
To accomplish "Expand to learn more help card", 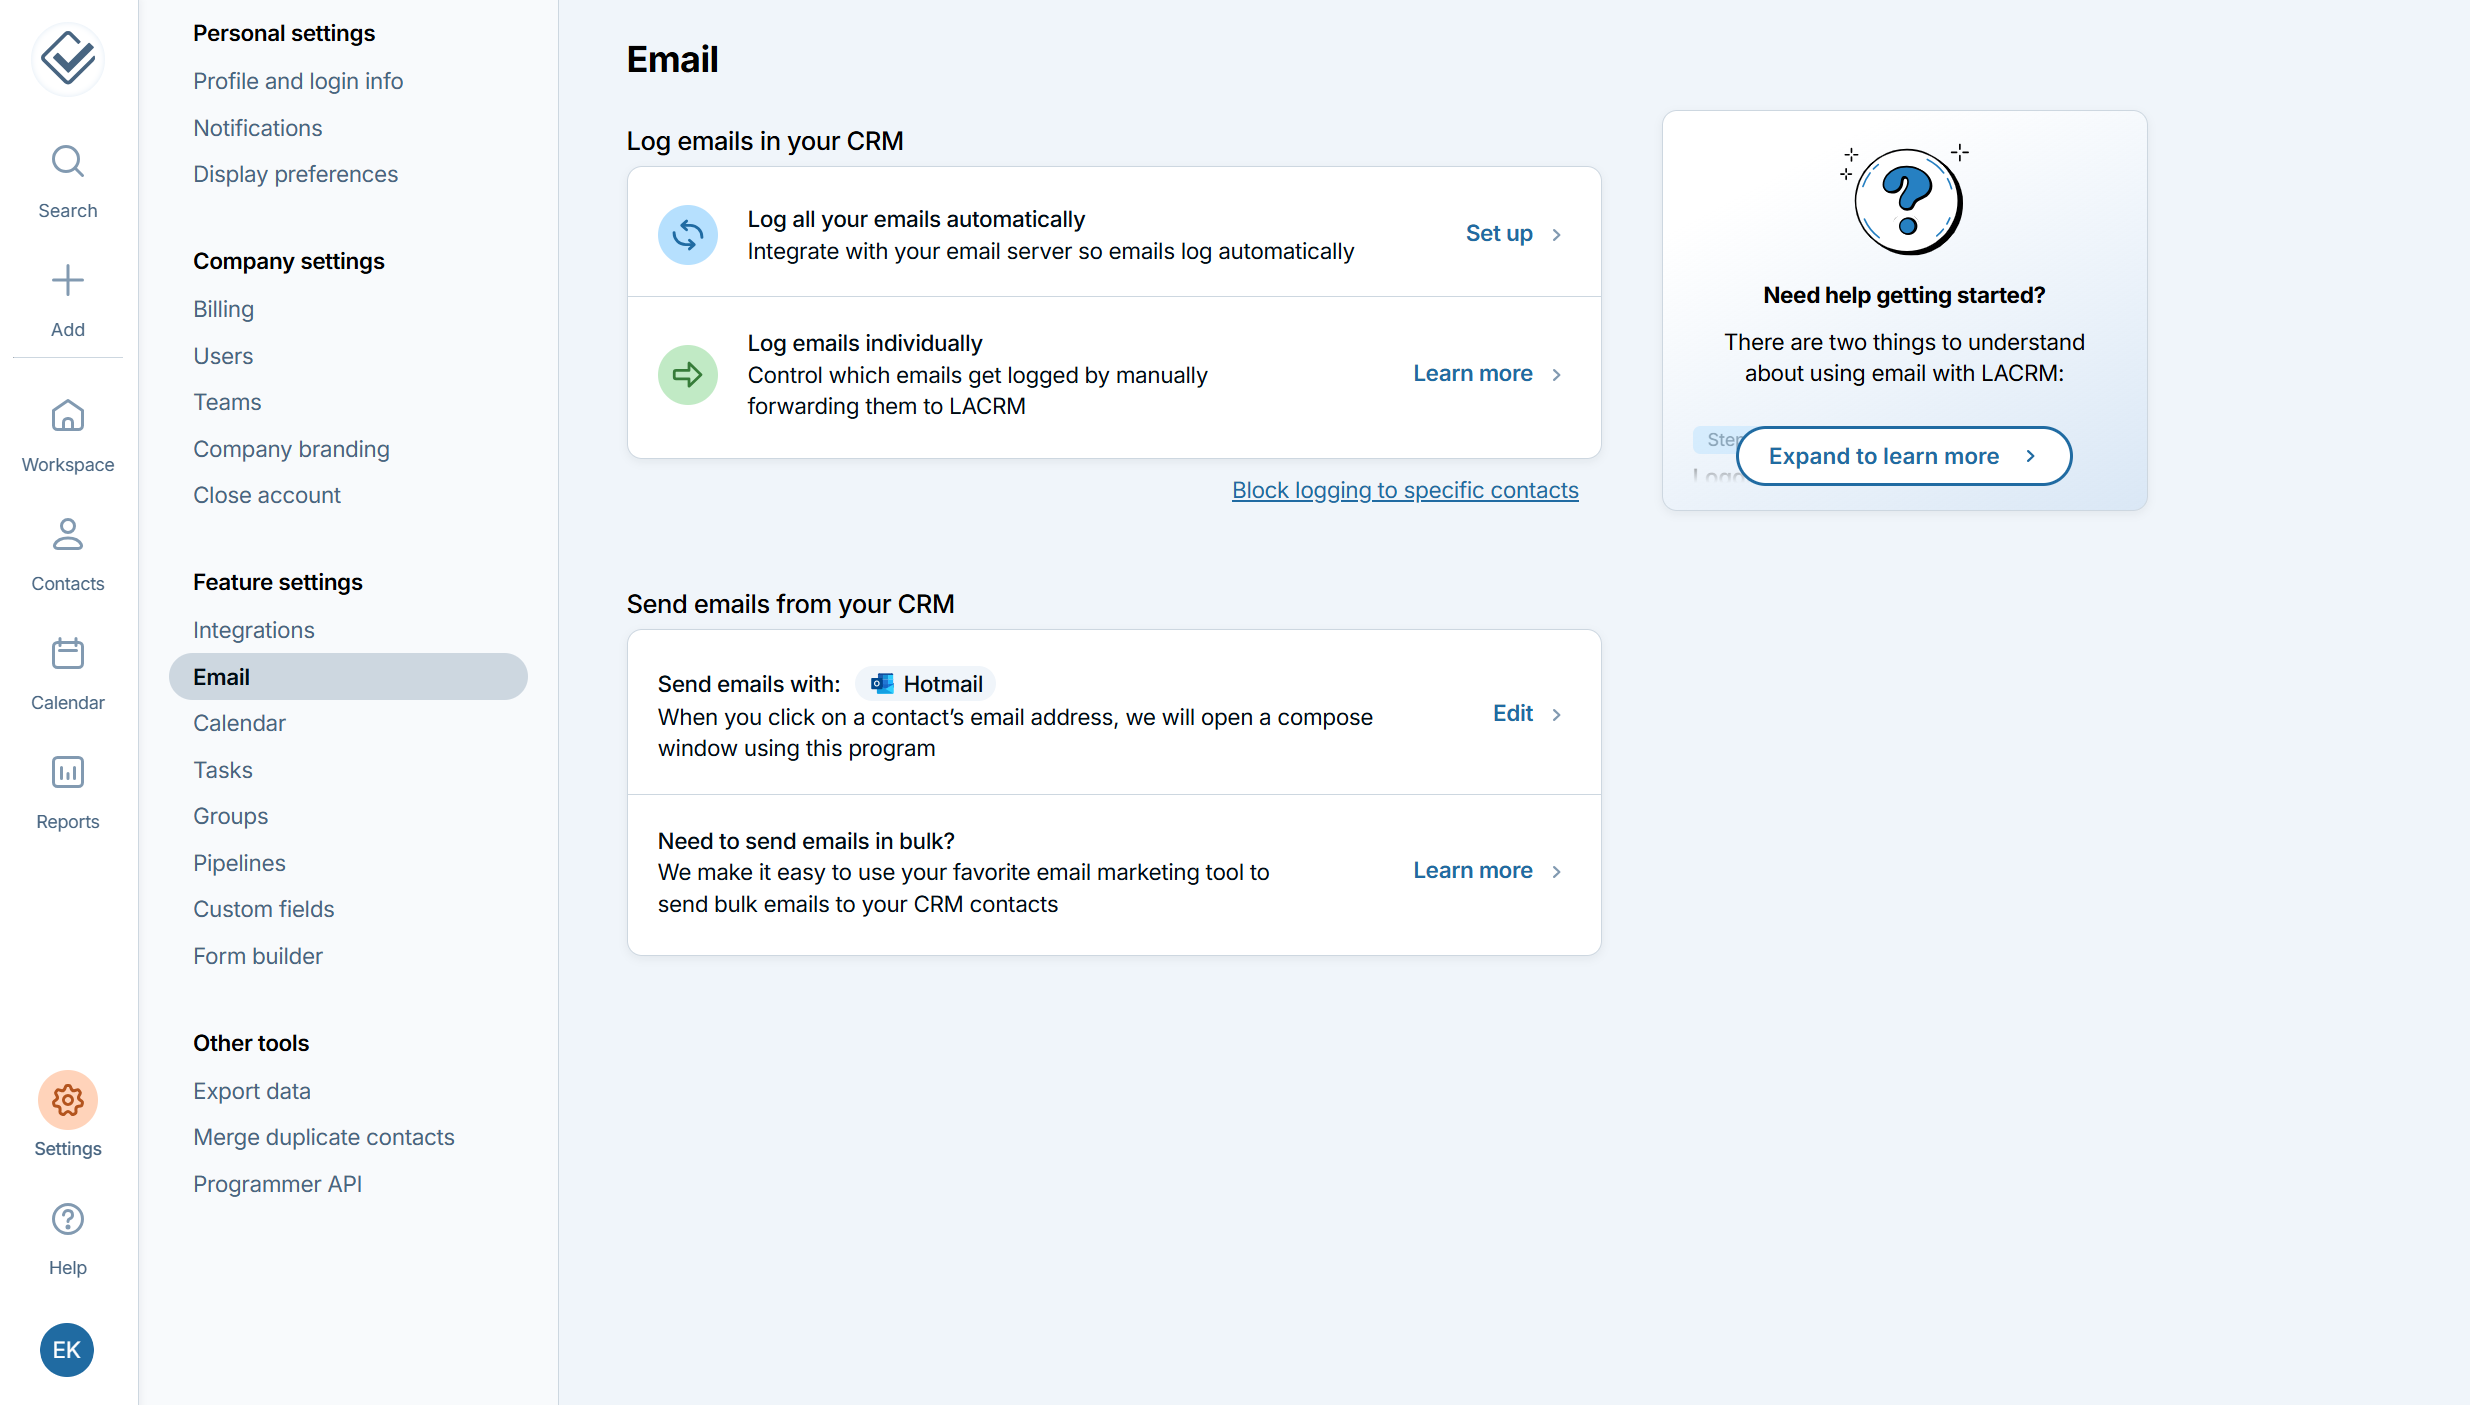I will [1903, 456].
